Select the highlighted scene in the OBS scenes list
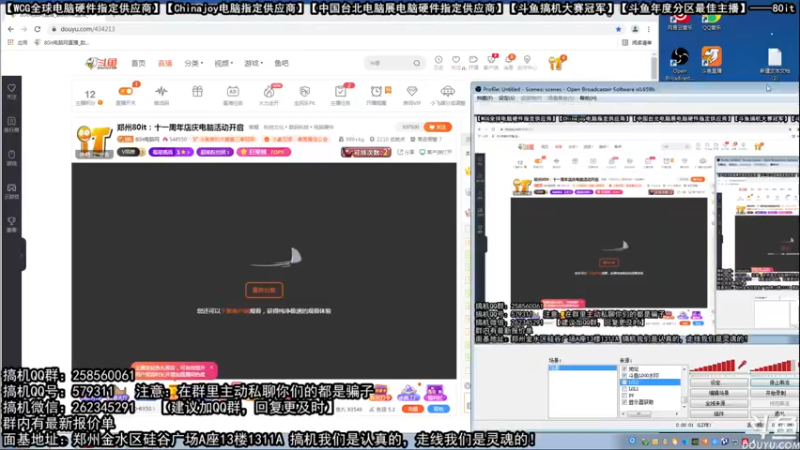The height and width of the screenshot is (450, 800). tap(582, 368)
